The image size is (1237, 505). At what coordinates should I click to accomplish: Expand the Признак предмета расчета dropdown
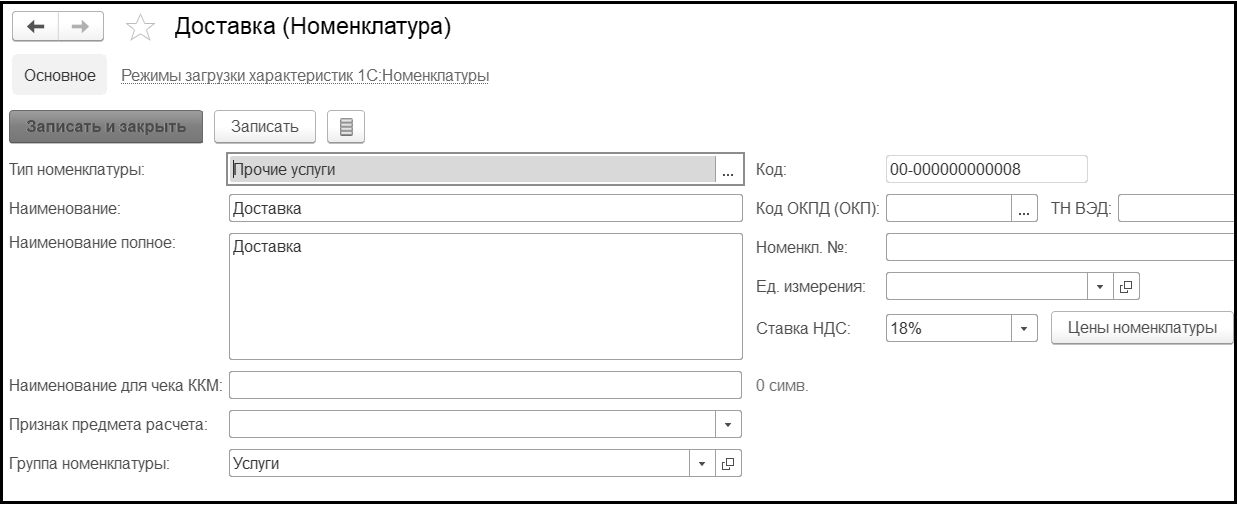click(728, 424)
